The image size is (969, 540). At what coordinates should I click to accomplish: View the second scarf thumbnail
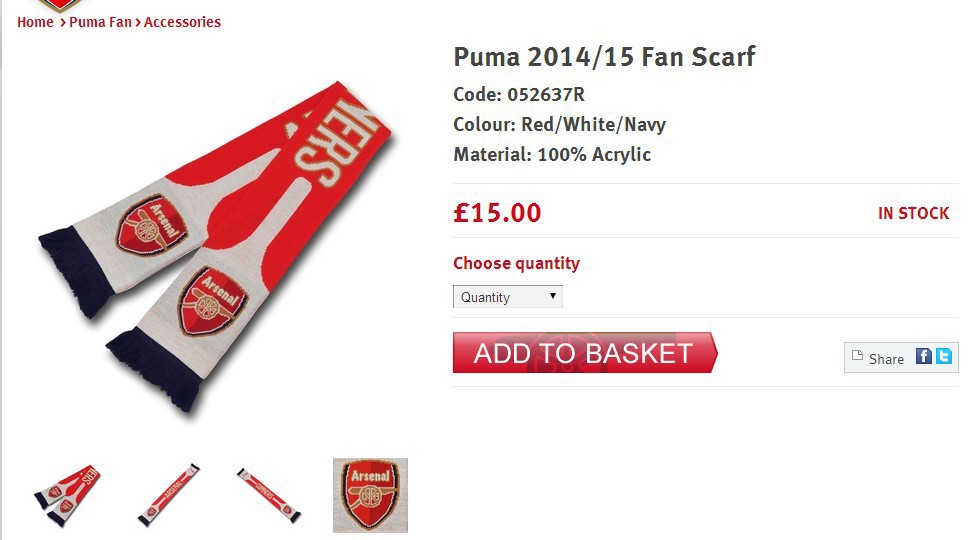(x=169, y=494)
